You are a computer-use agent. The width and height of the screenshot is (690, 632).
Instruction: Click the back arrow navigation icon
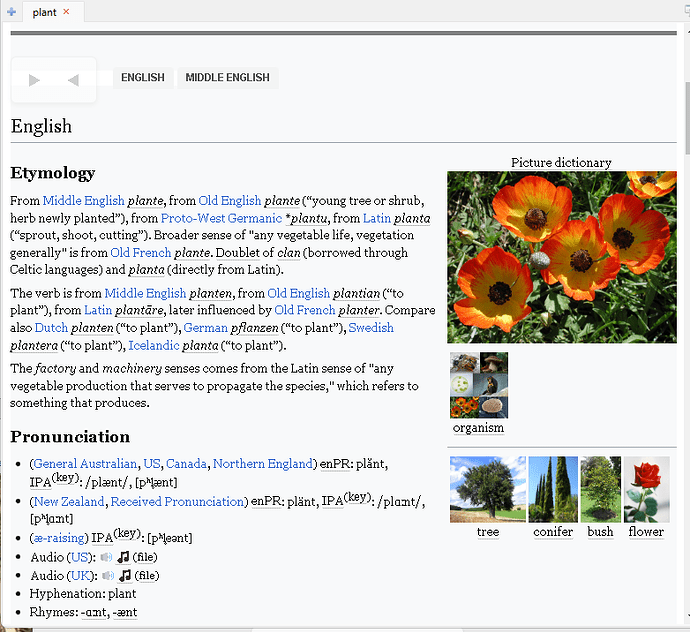(x=73, y=80)
